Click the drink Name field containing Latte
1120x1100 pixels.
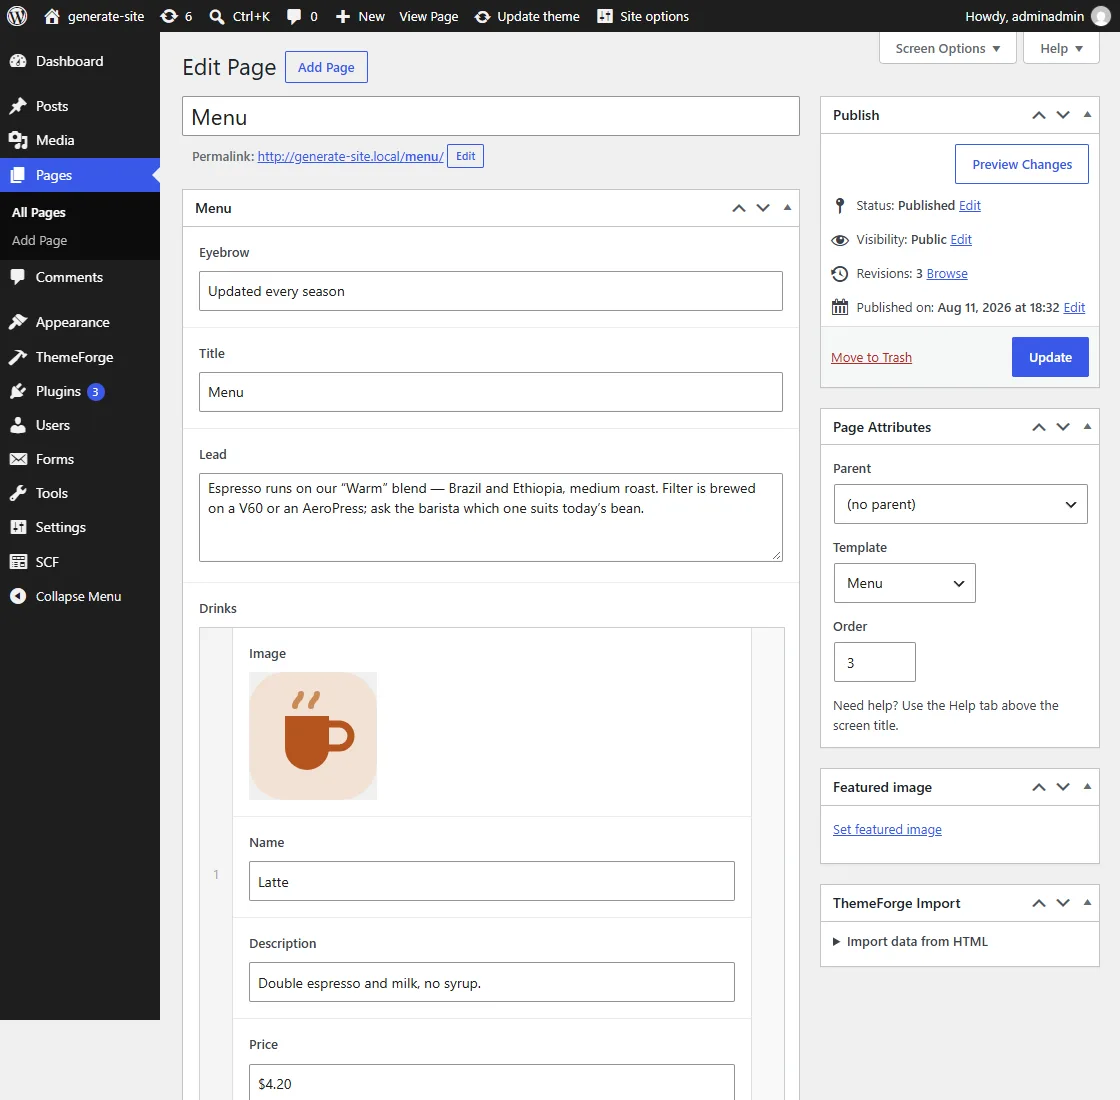[491, 881]
